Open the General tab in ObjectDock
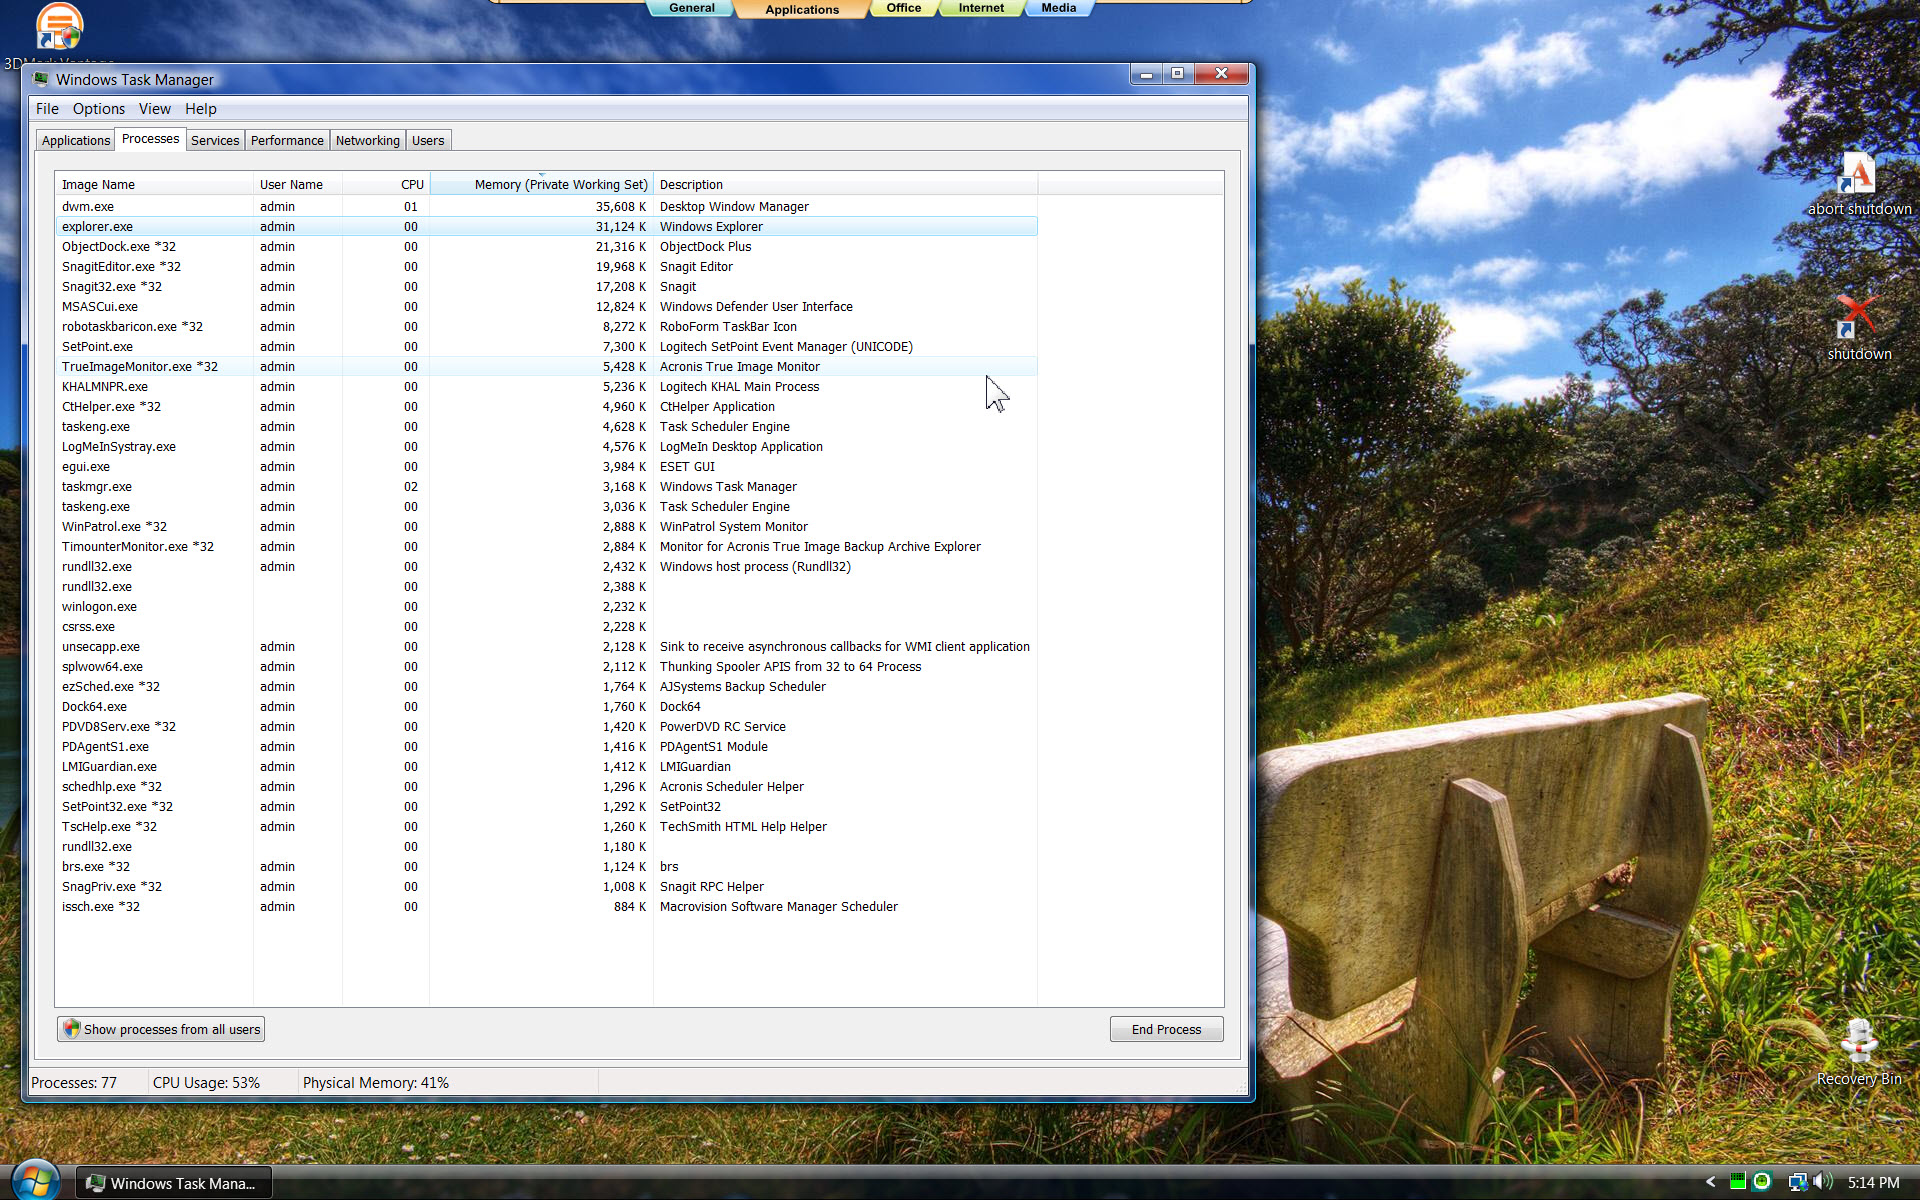This screenshot has height=1200, width=1920. coord(692,8)
